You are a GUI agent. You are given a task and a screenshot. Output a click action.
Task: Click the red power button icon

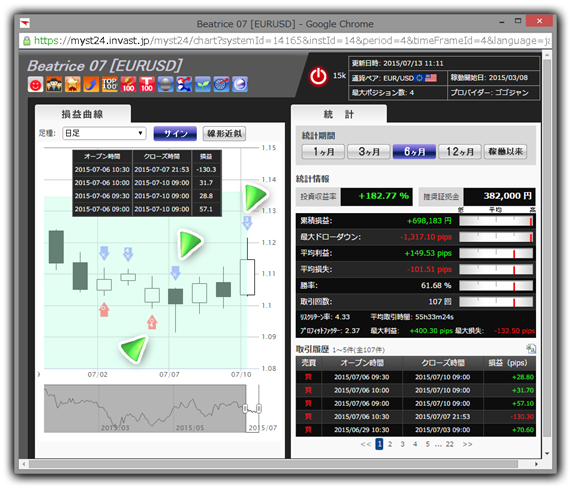coord(318,77)
